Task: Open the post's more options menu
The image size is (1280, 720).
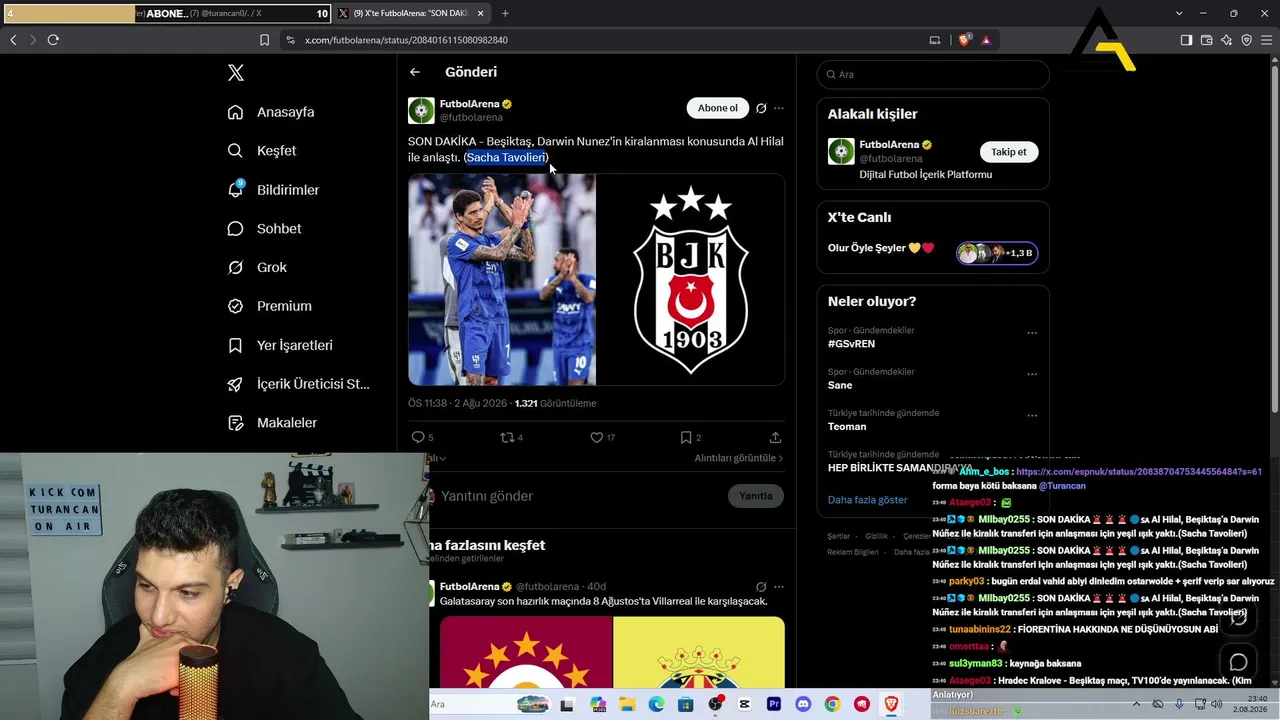Action: [779, 108]
